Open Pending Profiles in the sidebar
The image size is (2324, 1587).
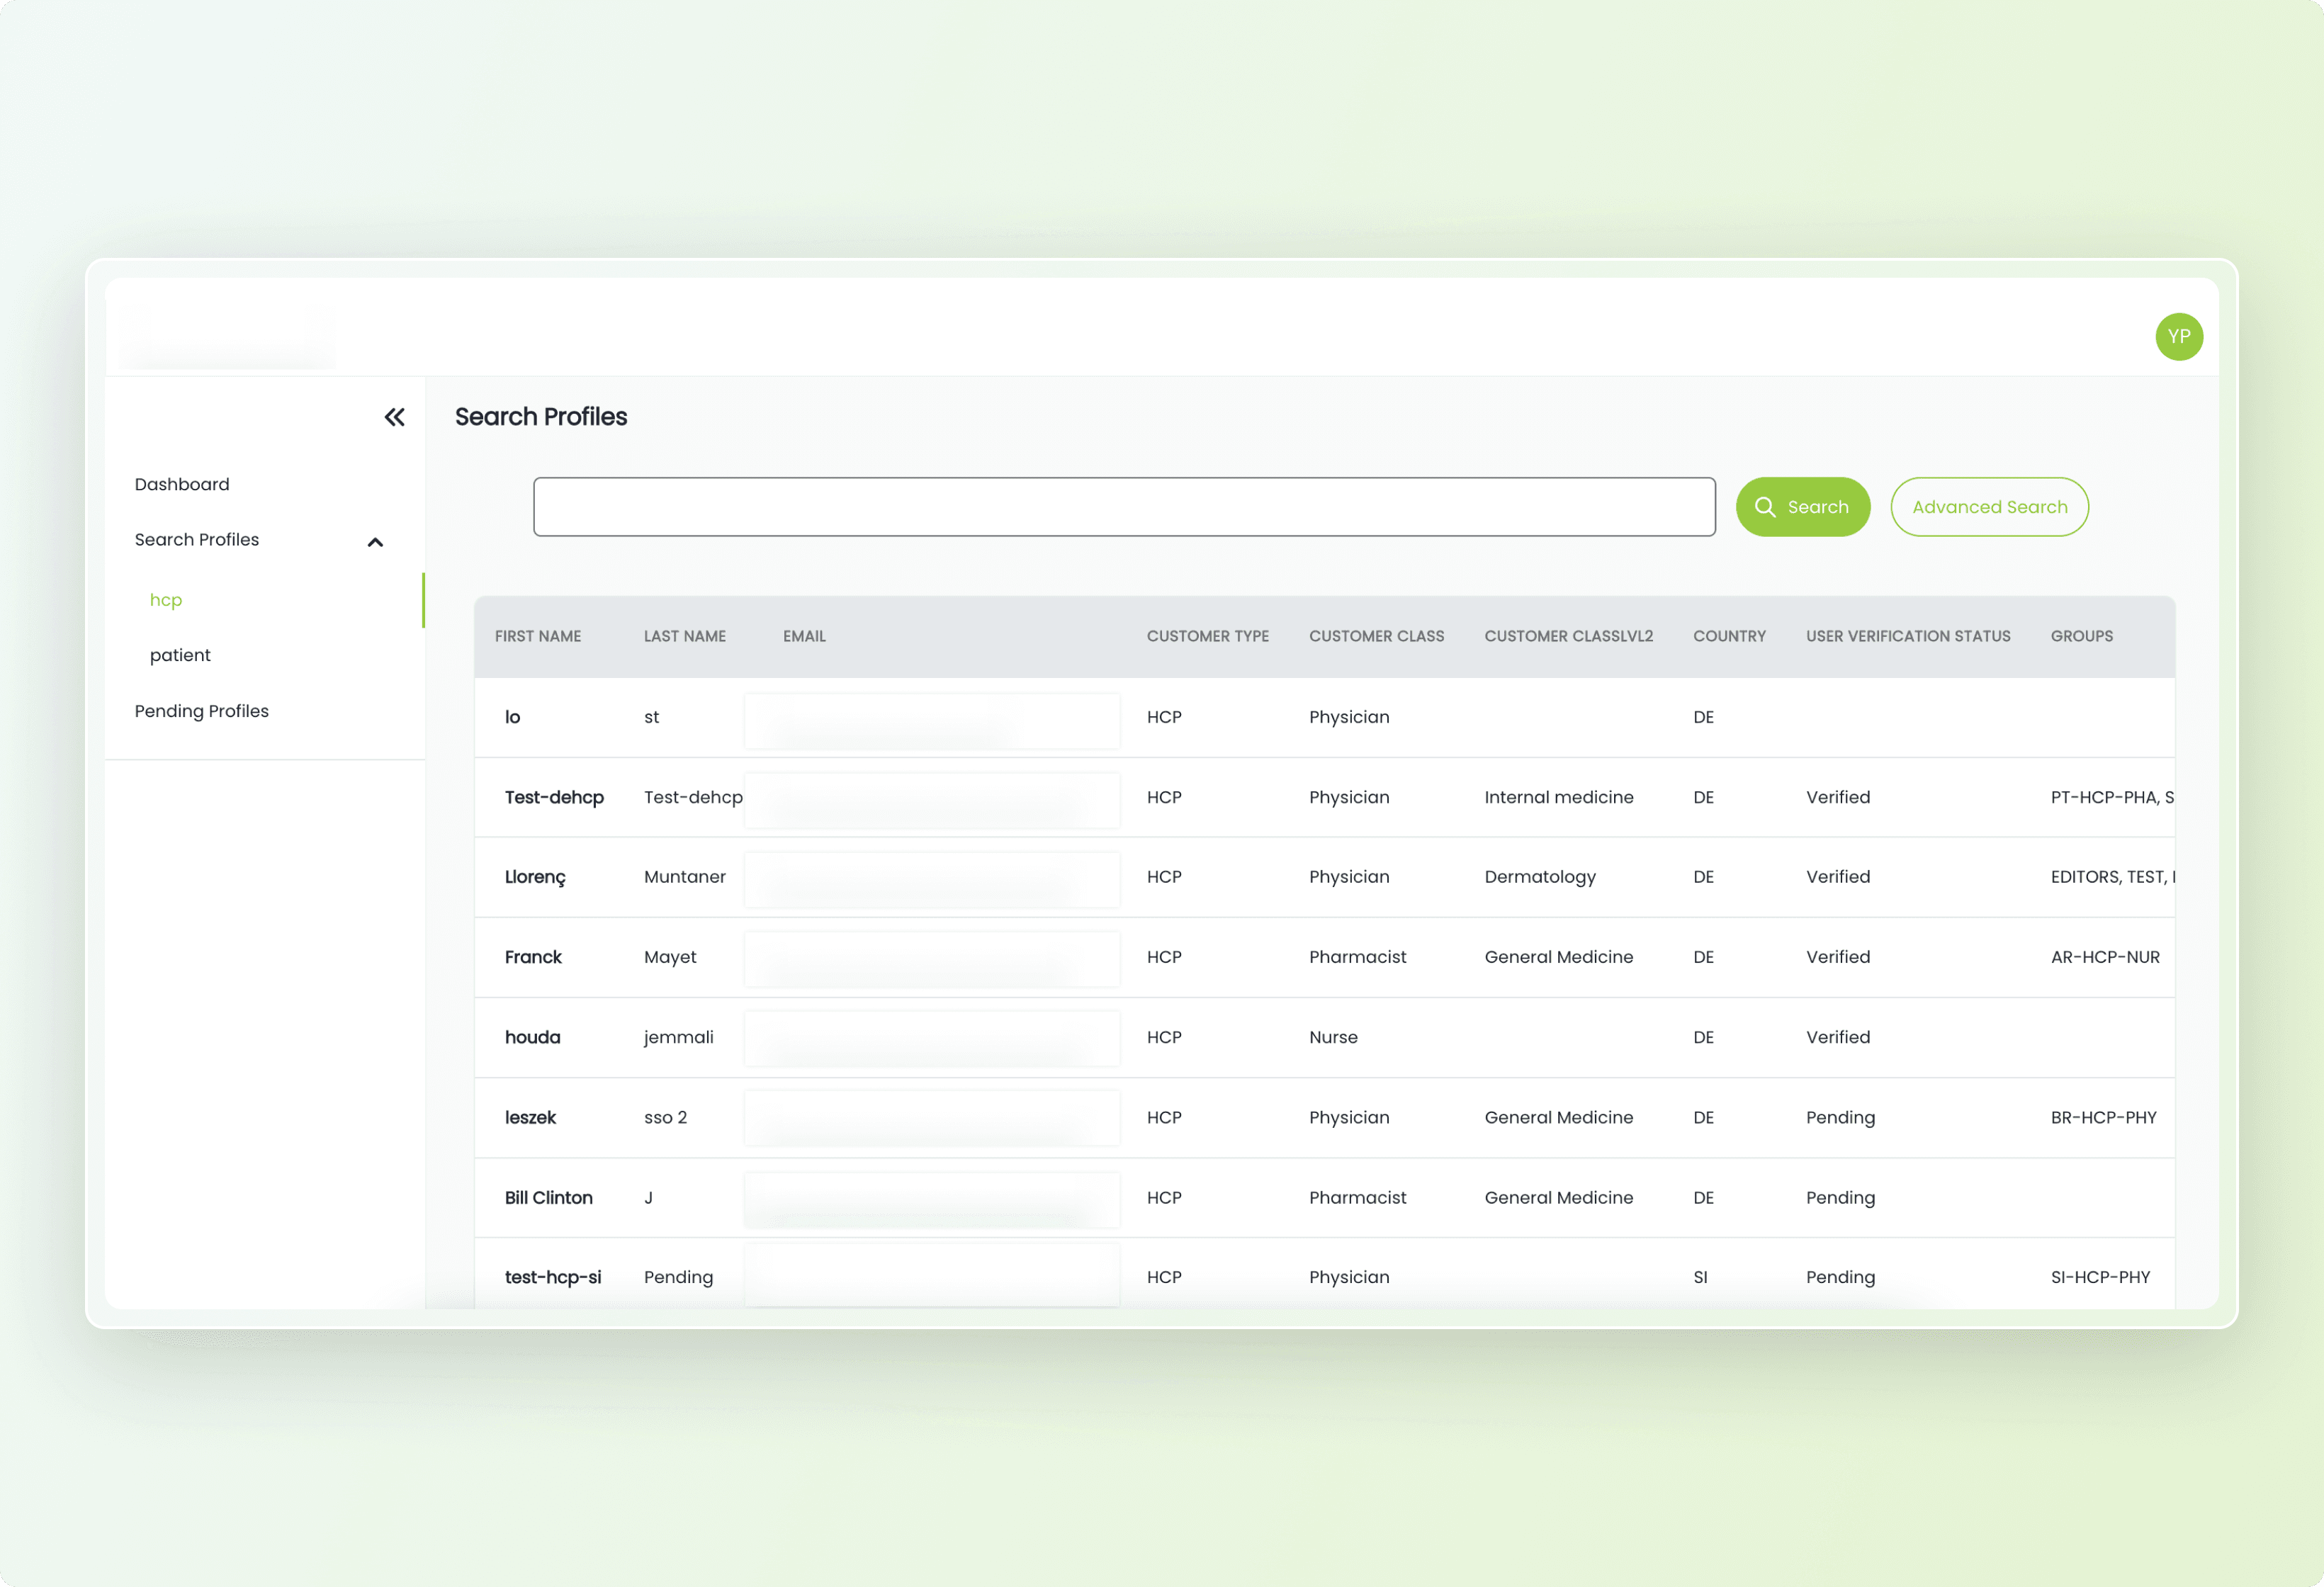click(202, 711)
